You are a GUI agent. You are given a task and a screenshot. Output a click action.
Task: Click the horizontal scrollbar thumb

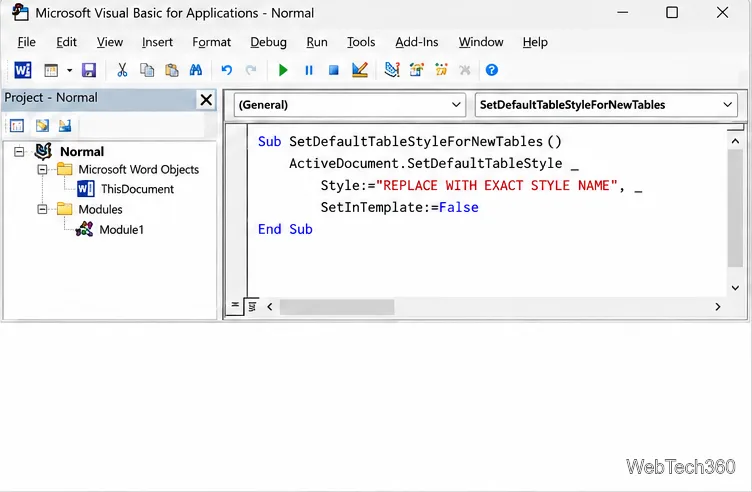337,306
